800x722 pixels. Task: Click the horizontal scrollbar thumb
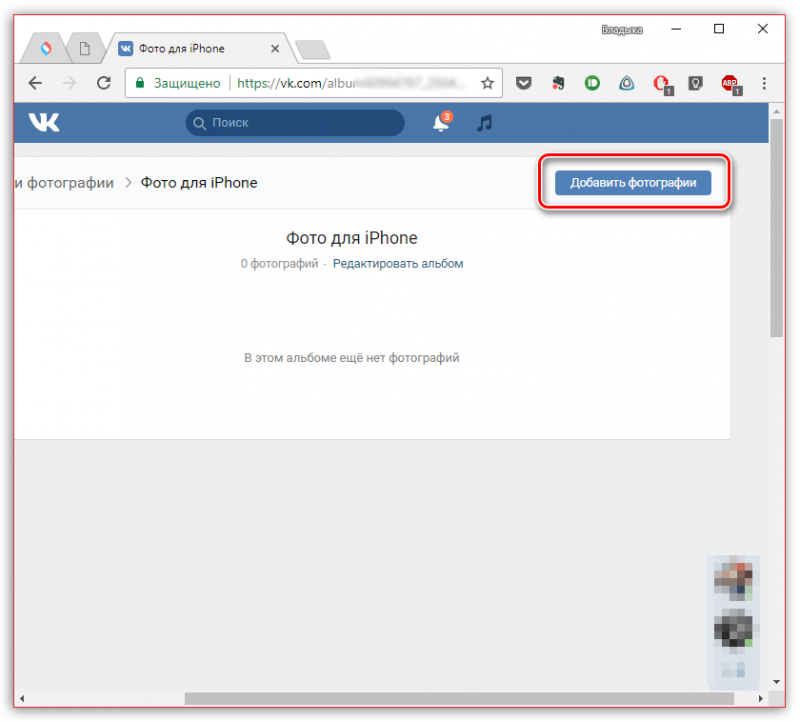coord(459,699)
